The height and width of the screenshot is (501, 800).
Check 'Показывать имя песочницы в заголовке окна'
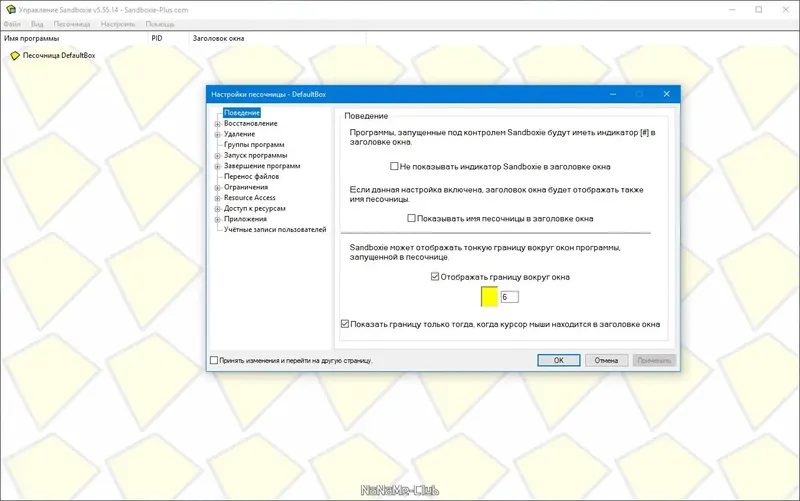pyautogui.click(x=411, y=218)
